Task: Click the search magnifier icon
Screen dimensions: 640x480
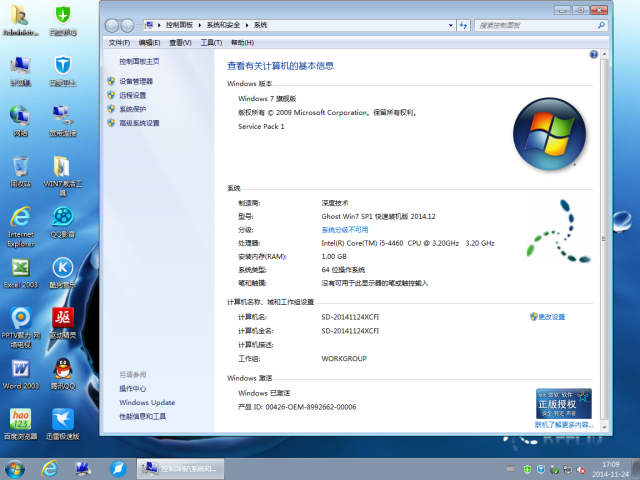Action: [601, 25]
